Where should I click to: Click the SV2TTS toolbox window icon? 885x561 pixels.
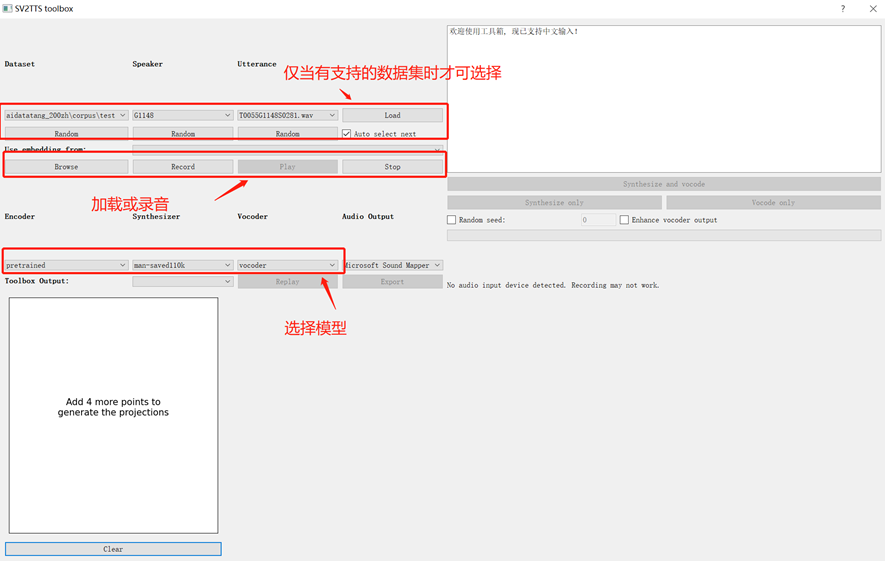[7, 8]
